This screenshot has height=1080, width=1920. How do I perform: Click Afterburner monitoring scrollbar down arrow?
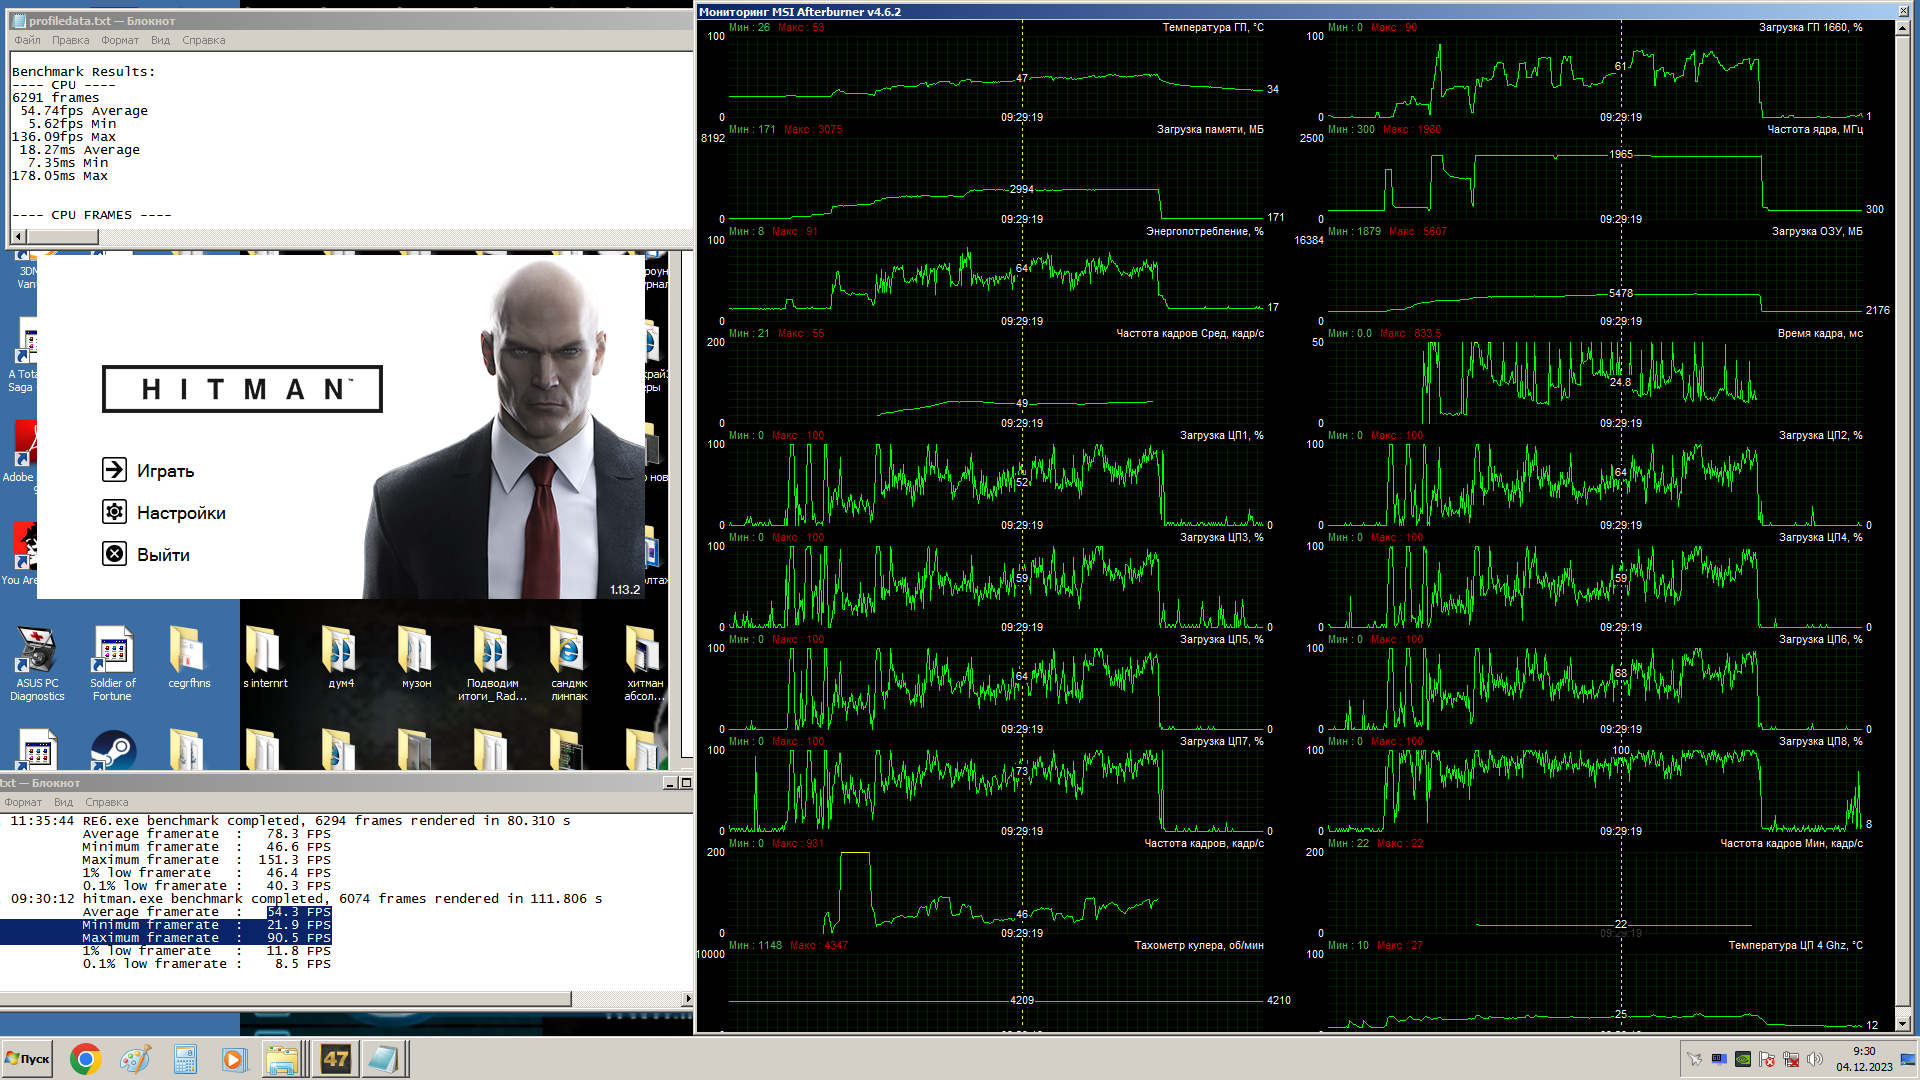1903,1024
